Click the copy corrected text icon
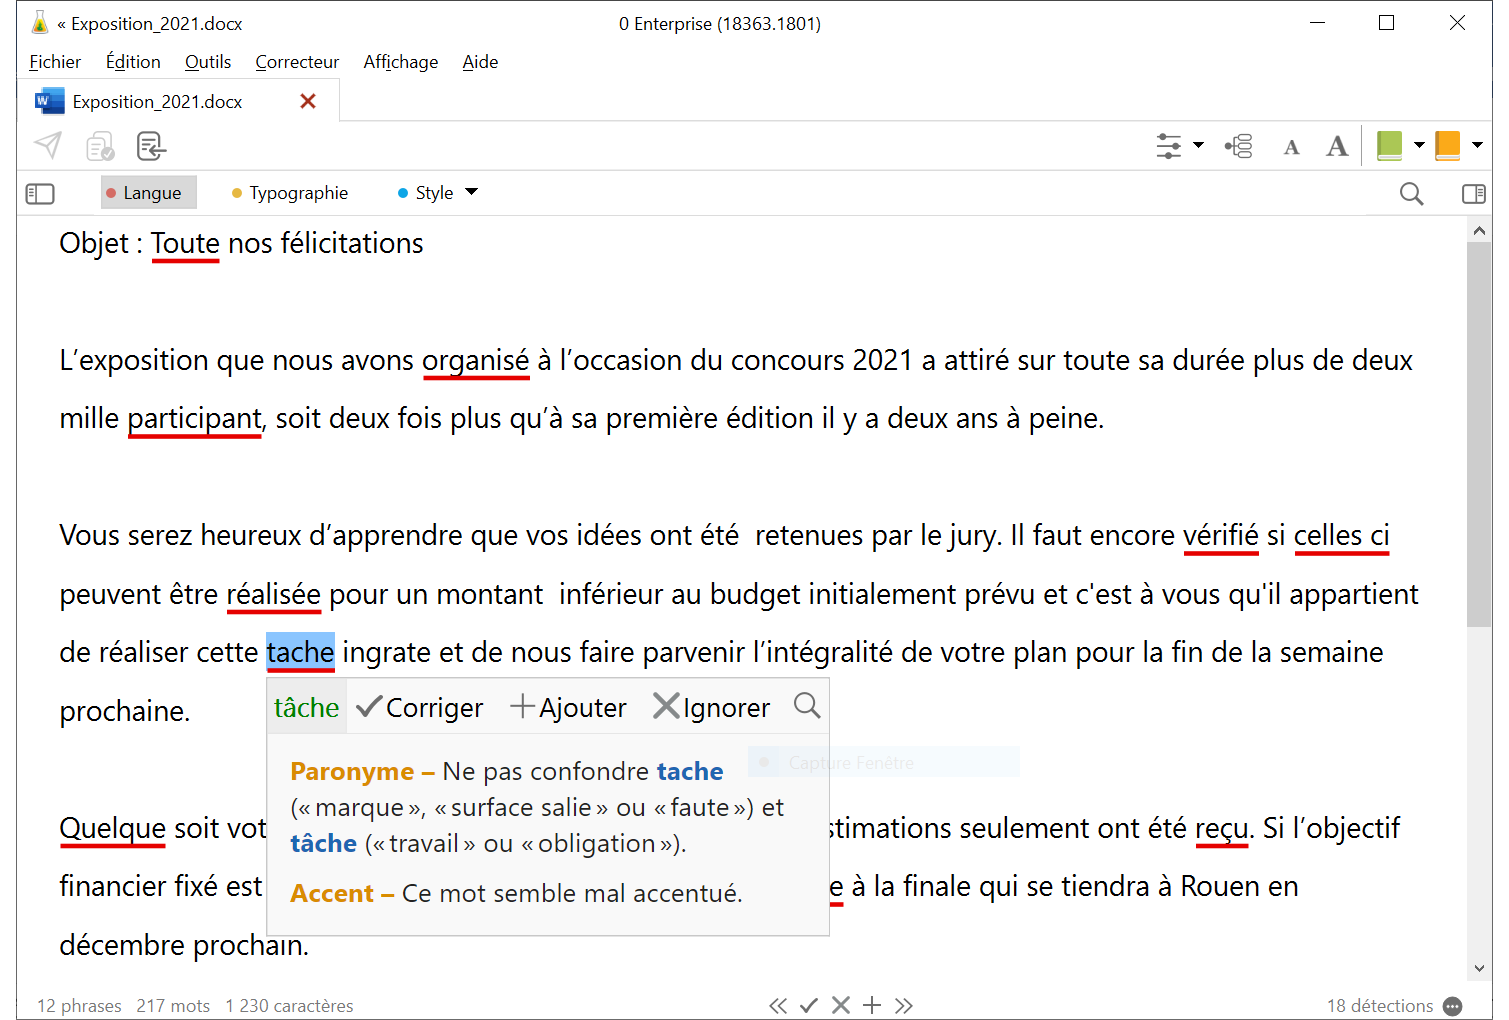The width and height of the screenshot is (1509, 1020). (100, 146)
